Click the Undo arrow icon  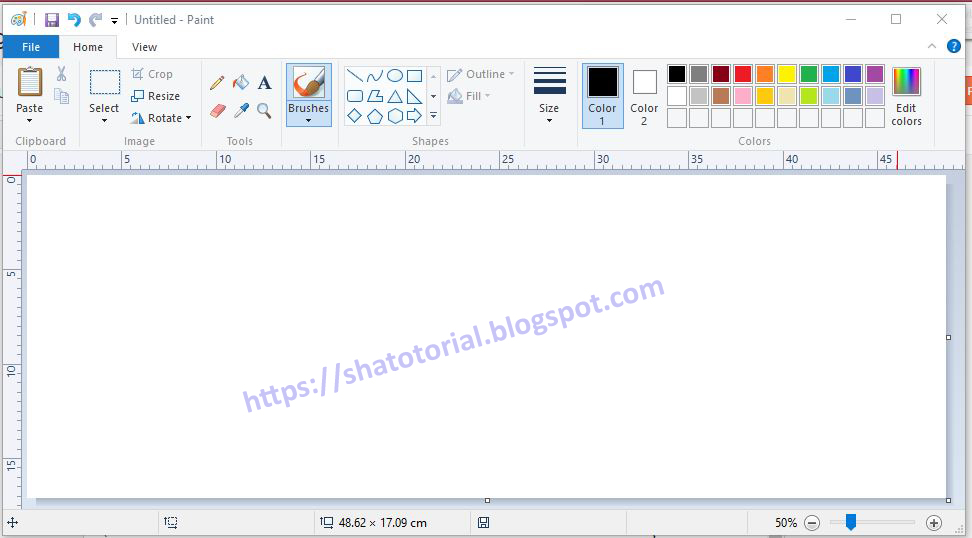tap(74, 20)
